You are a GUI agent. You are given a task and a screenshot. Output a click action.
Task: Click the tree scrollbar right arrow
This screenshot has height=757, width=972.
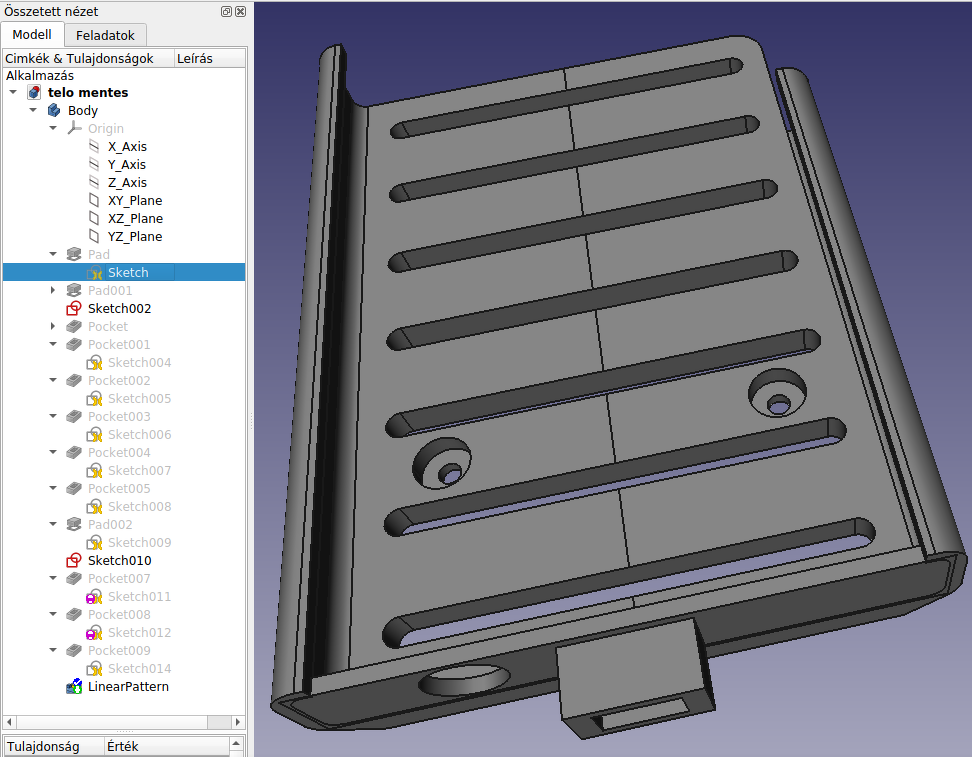[x=238, y=722]
